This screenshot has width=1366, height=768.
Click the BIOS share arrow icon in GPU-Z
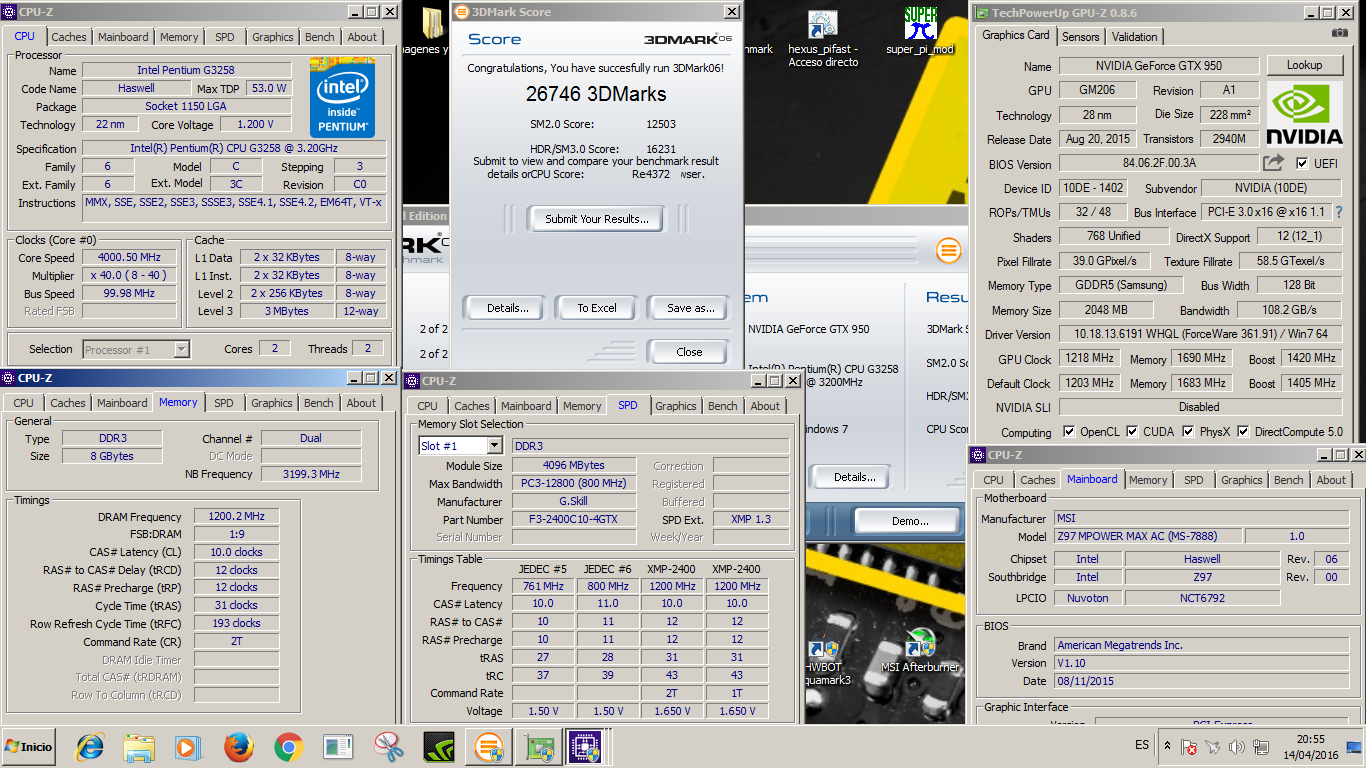(x=1273, y=163)
